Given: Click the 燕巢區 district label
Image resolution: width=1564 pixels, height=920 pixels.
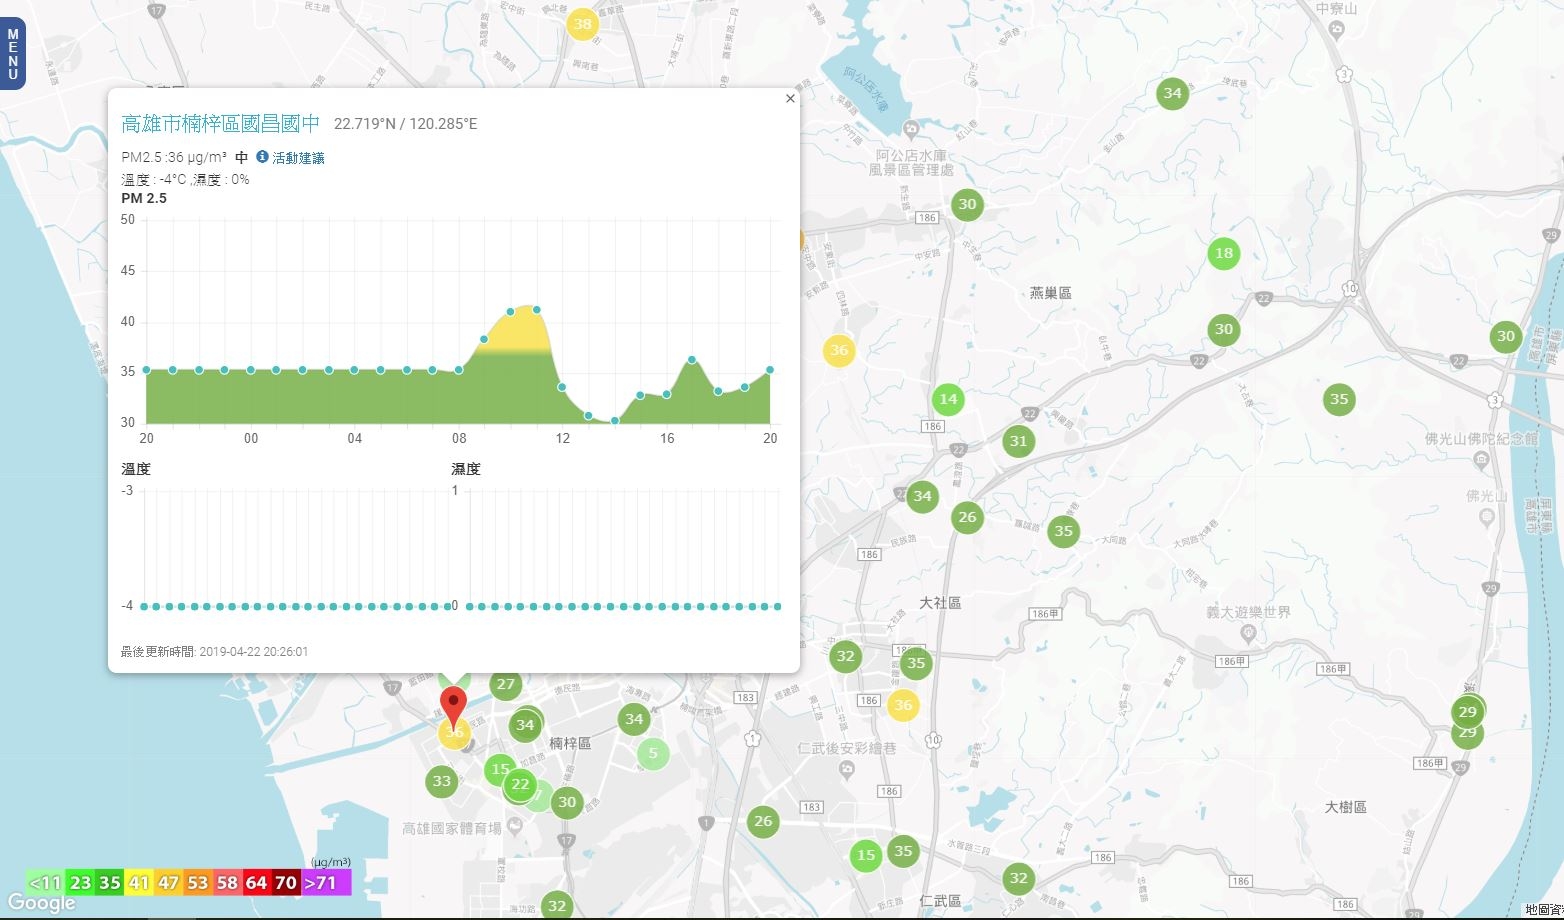Looking at the screenshot, I should pyautogui.click(x=1050, y=293).
